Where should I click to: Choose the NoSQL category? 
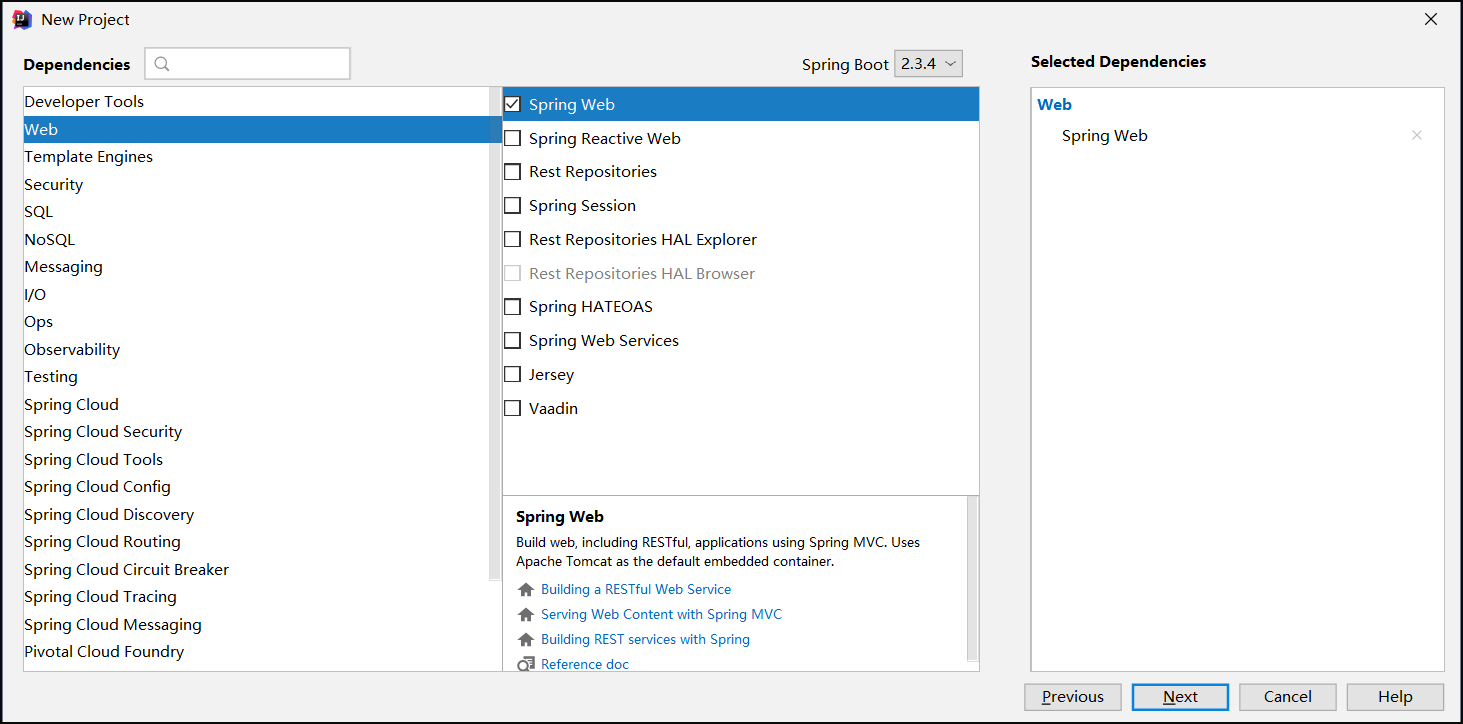[256, 240]
